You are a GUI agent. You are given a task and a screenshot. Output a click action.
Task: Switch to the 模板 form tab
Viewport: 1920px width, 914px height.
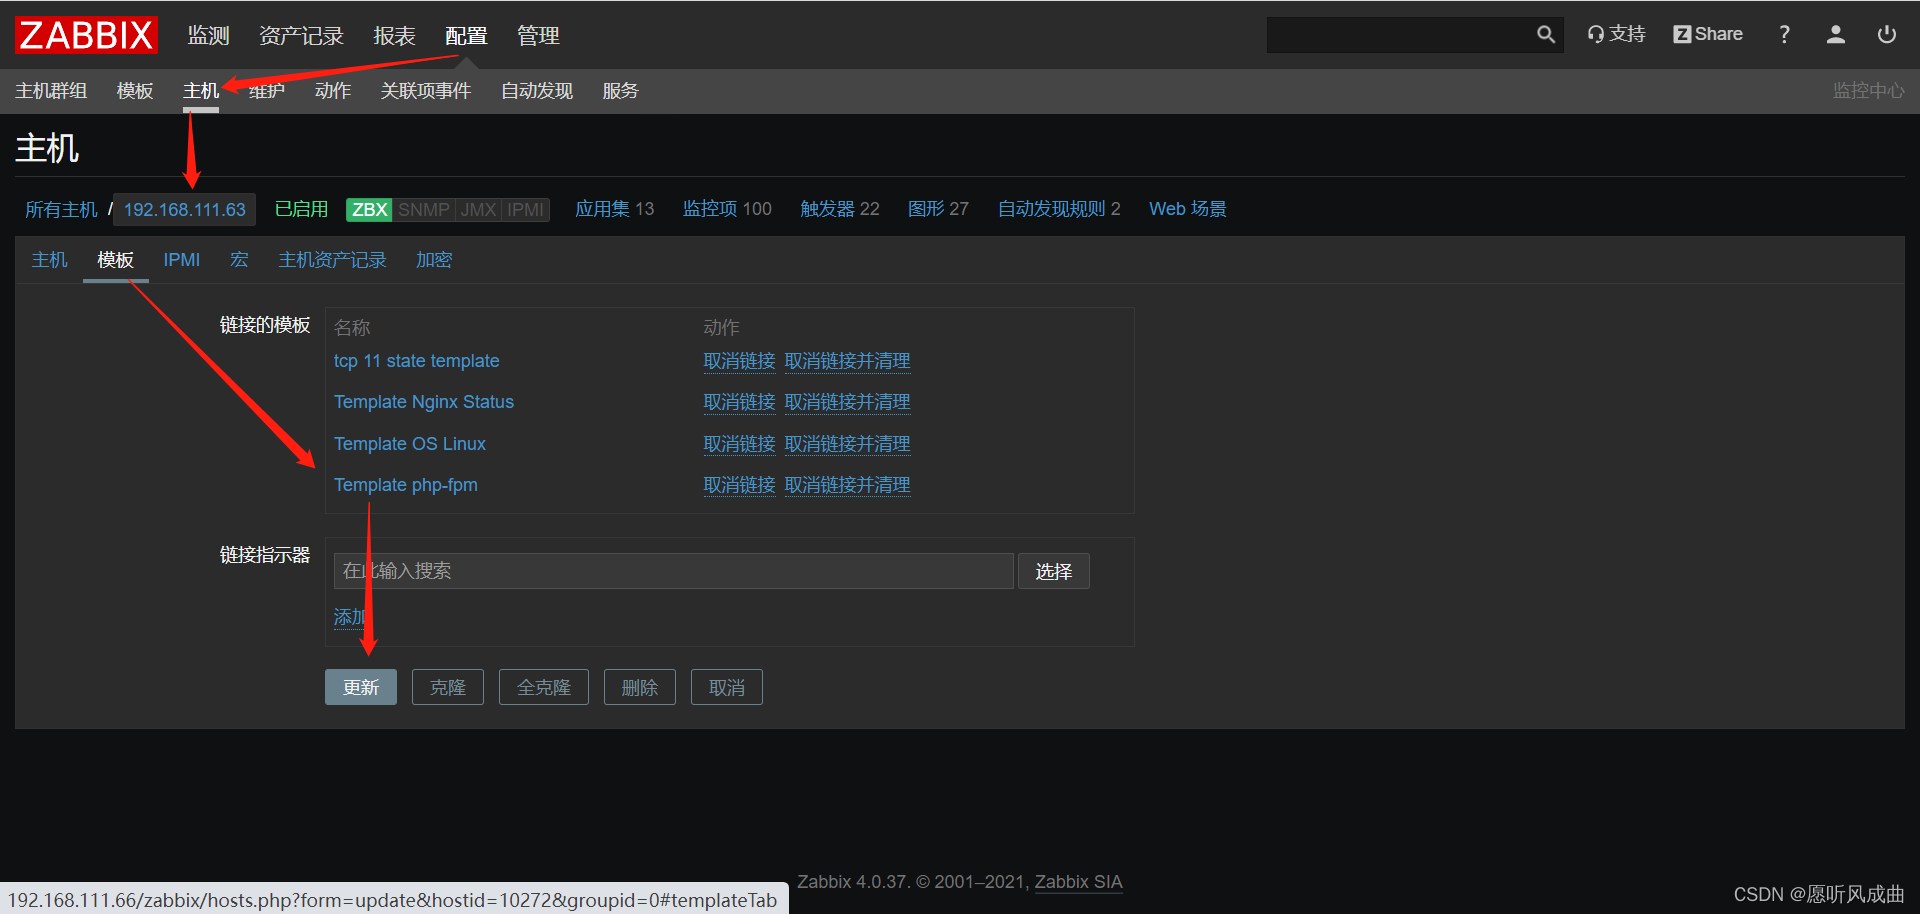pyautogui.click(x=116, y=260)
